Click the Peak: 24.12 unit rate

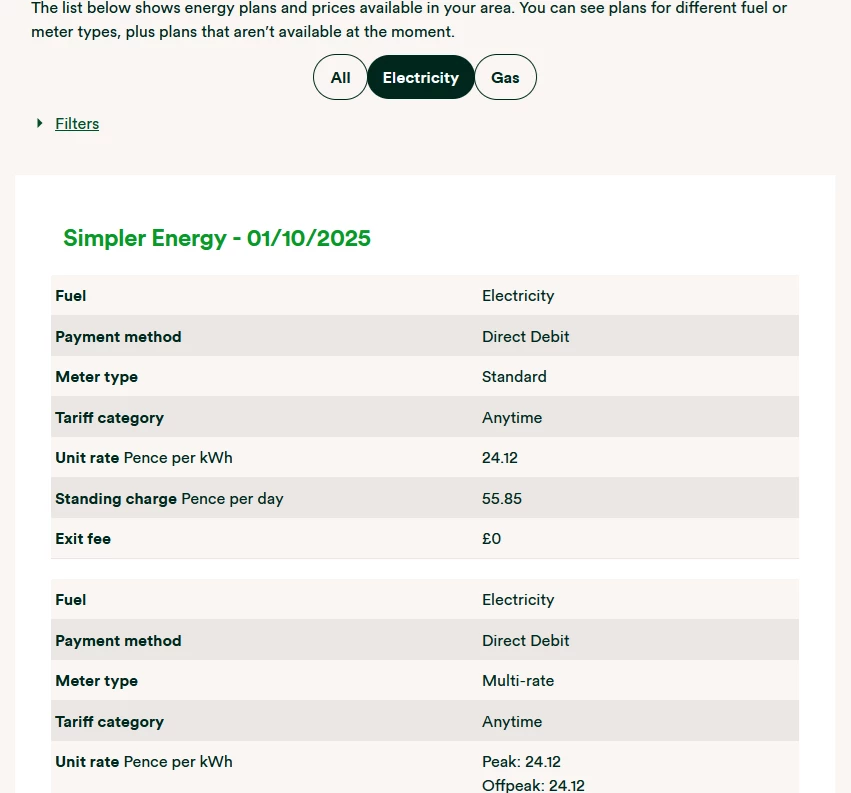click(521, 762)
